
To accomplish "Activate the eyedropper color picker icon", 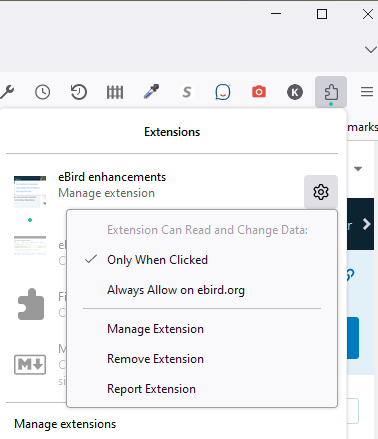I will (151, 92).
